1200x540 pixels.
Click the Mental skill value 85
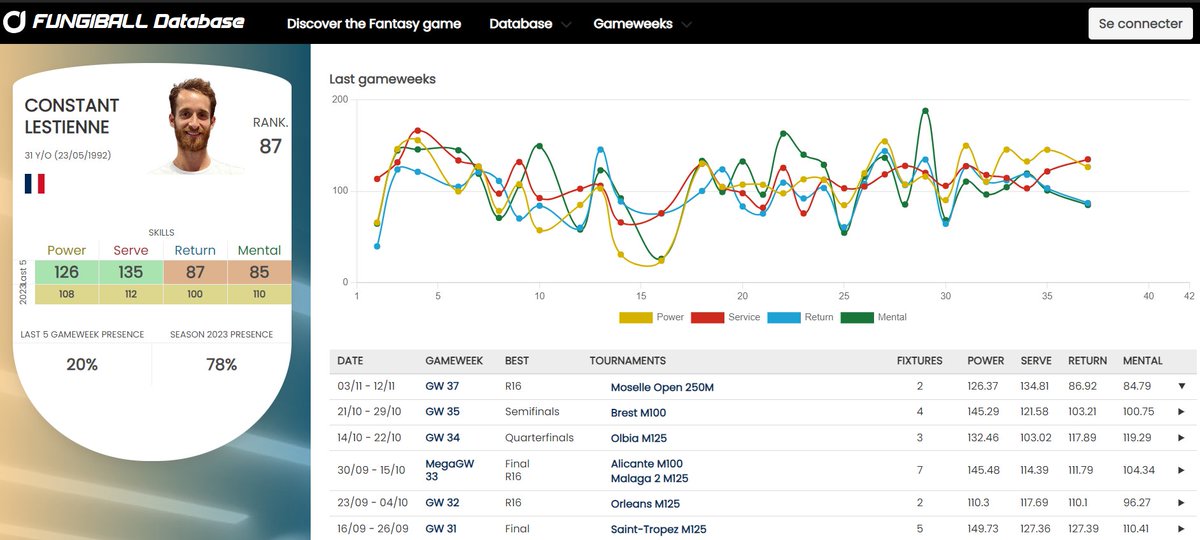point(259,272)
